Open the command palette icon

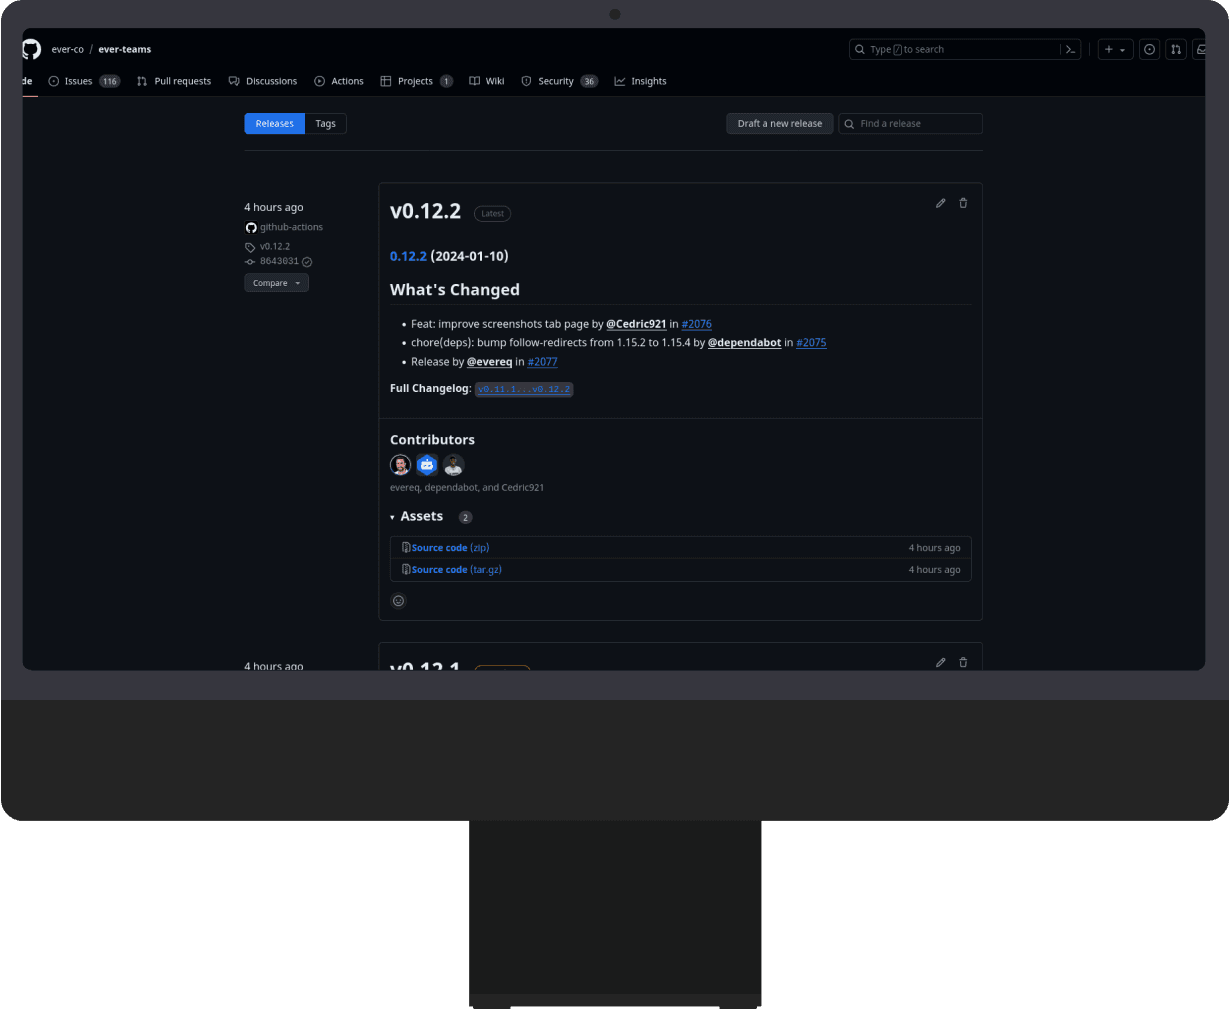click(1070, 49)
